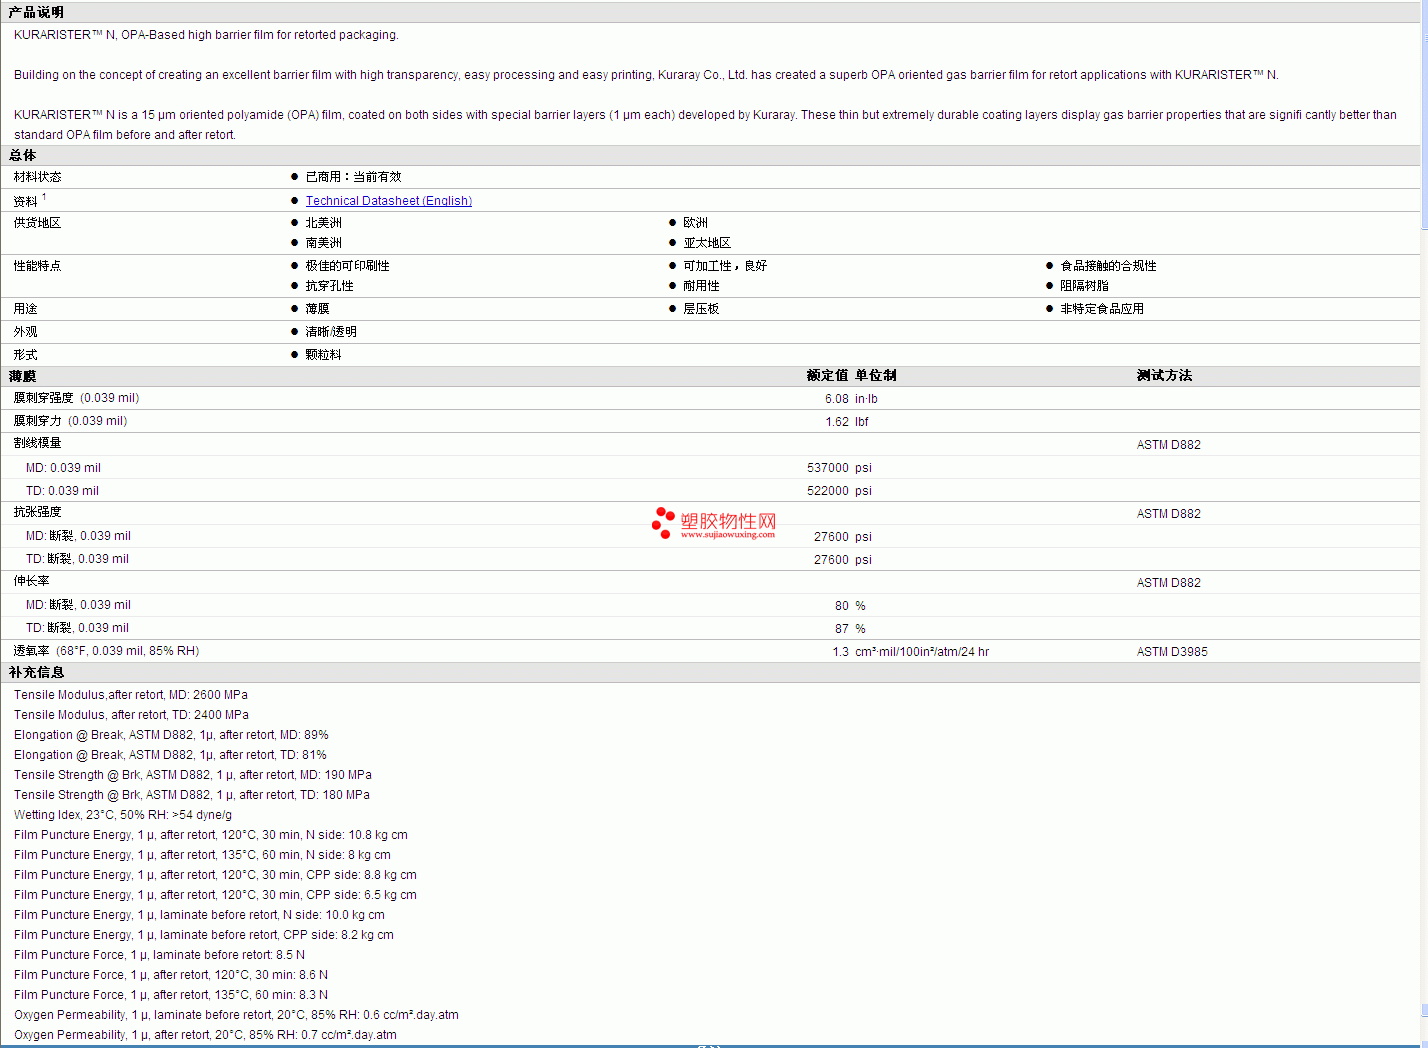
Task: Select line "Film Puncture Force, 1 µ, laminate before retort: 8.5 N"
Action: point(160,955)
